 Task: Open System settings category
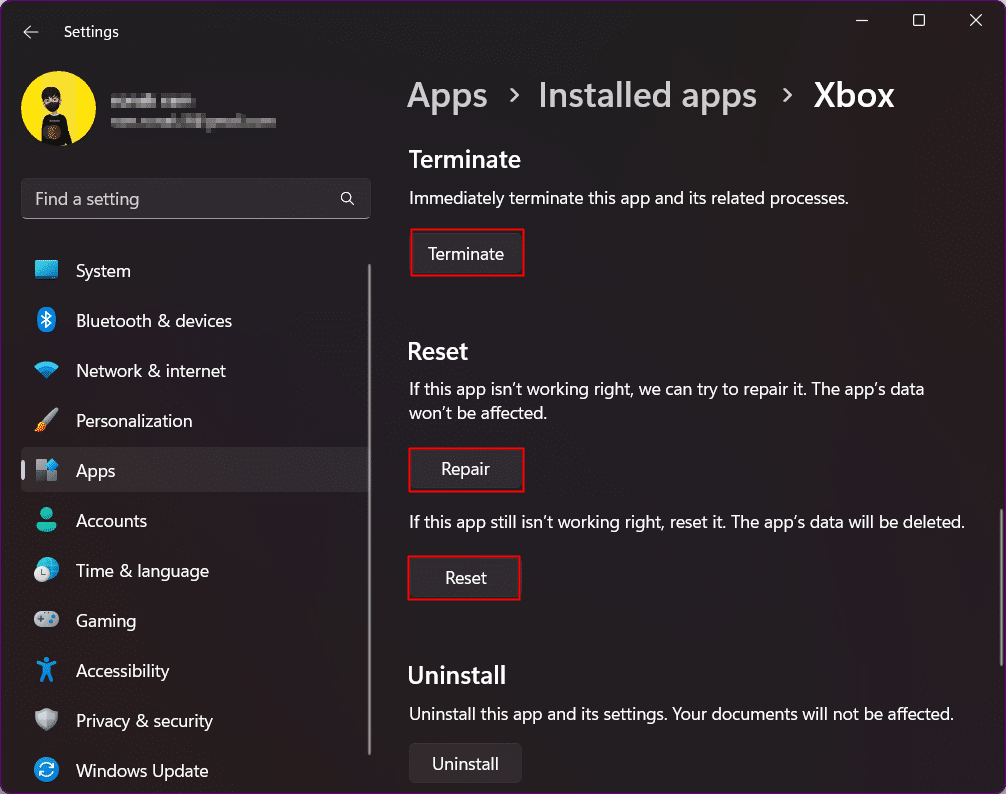195,271
